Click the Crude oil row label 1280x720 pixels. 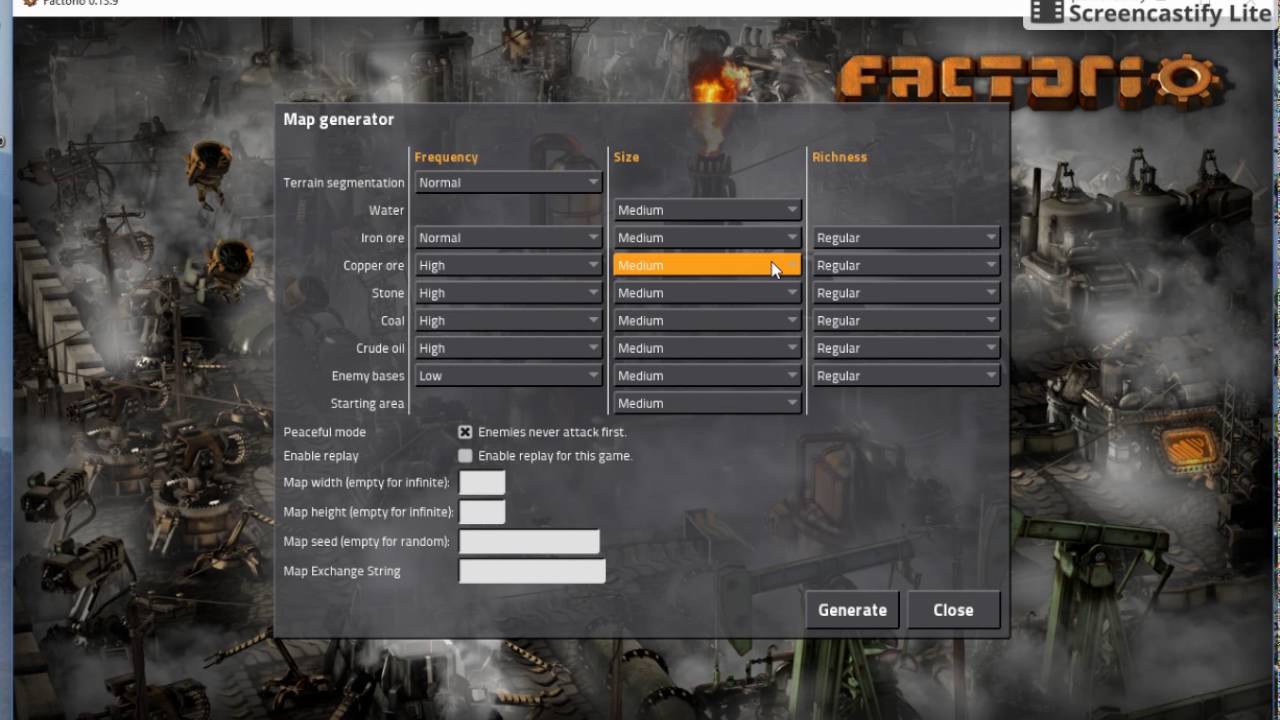pyautogui.click(x=380, y=349)
